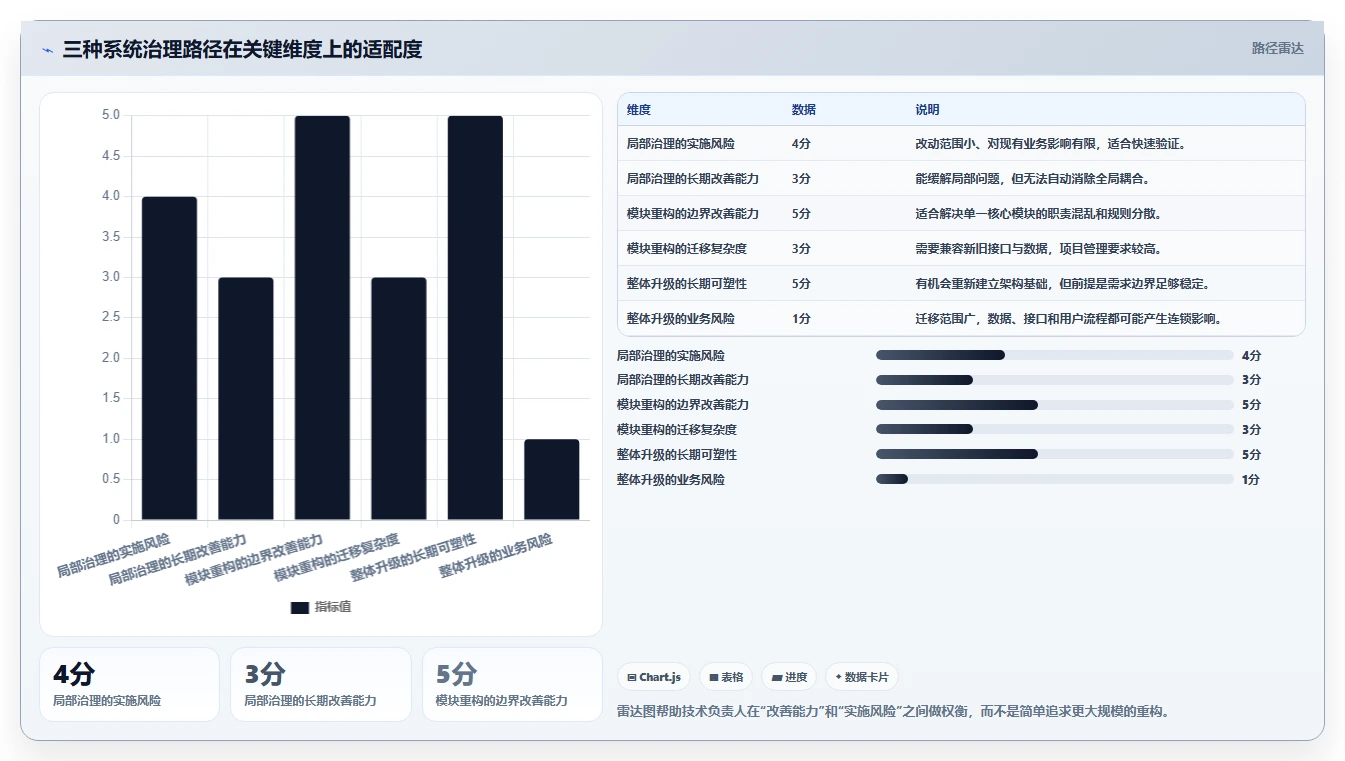
Task: Select the table cell 局部治理的长期改善能力
Action: [x=692, y=179]
